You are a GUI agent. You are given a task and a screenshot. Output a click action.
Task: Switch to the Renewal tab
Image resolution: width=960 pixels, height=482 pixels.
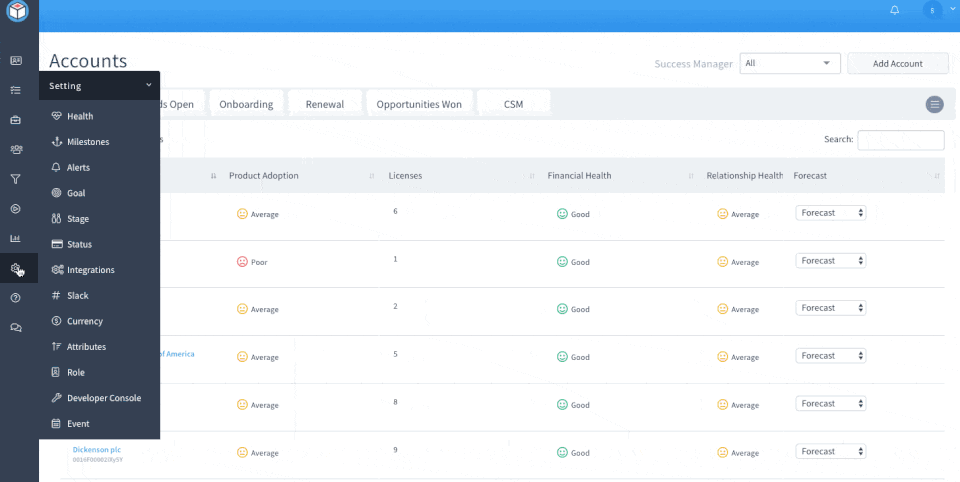coord(325,104)
